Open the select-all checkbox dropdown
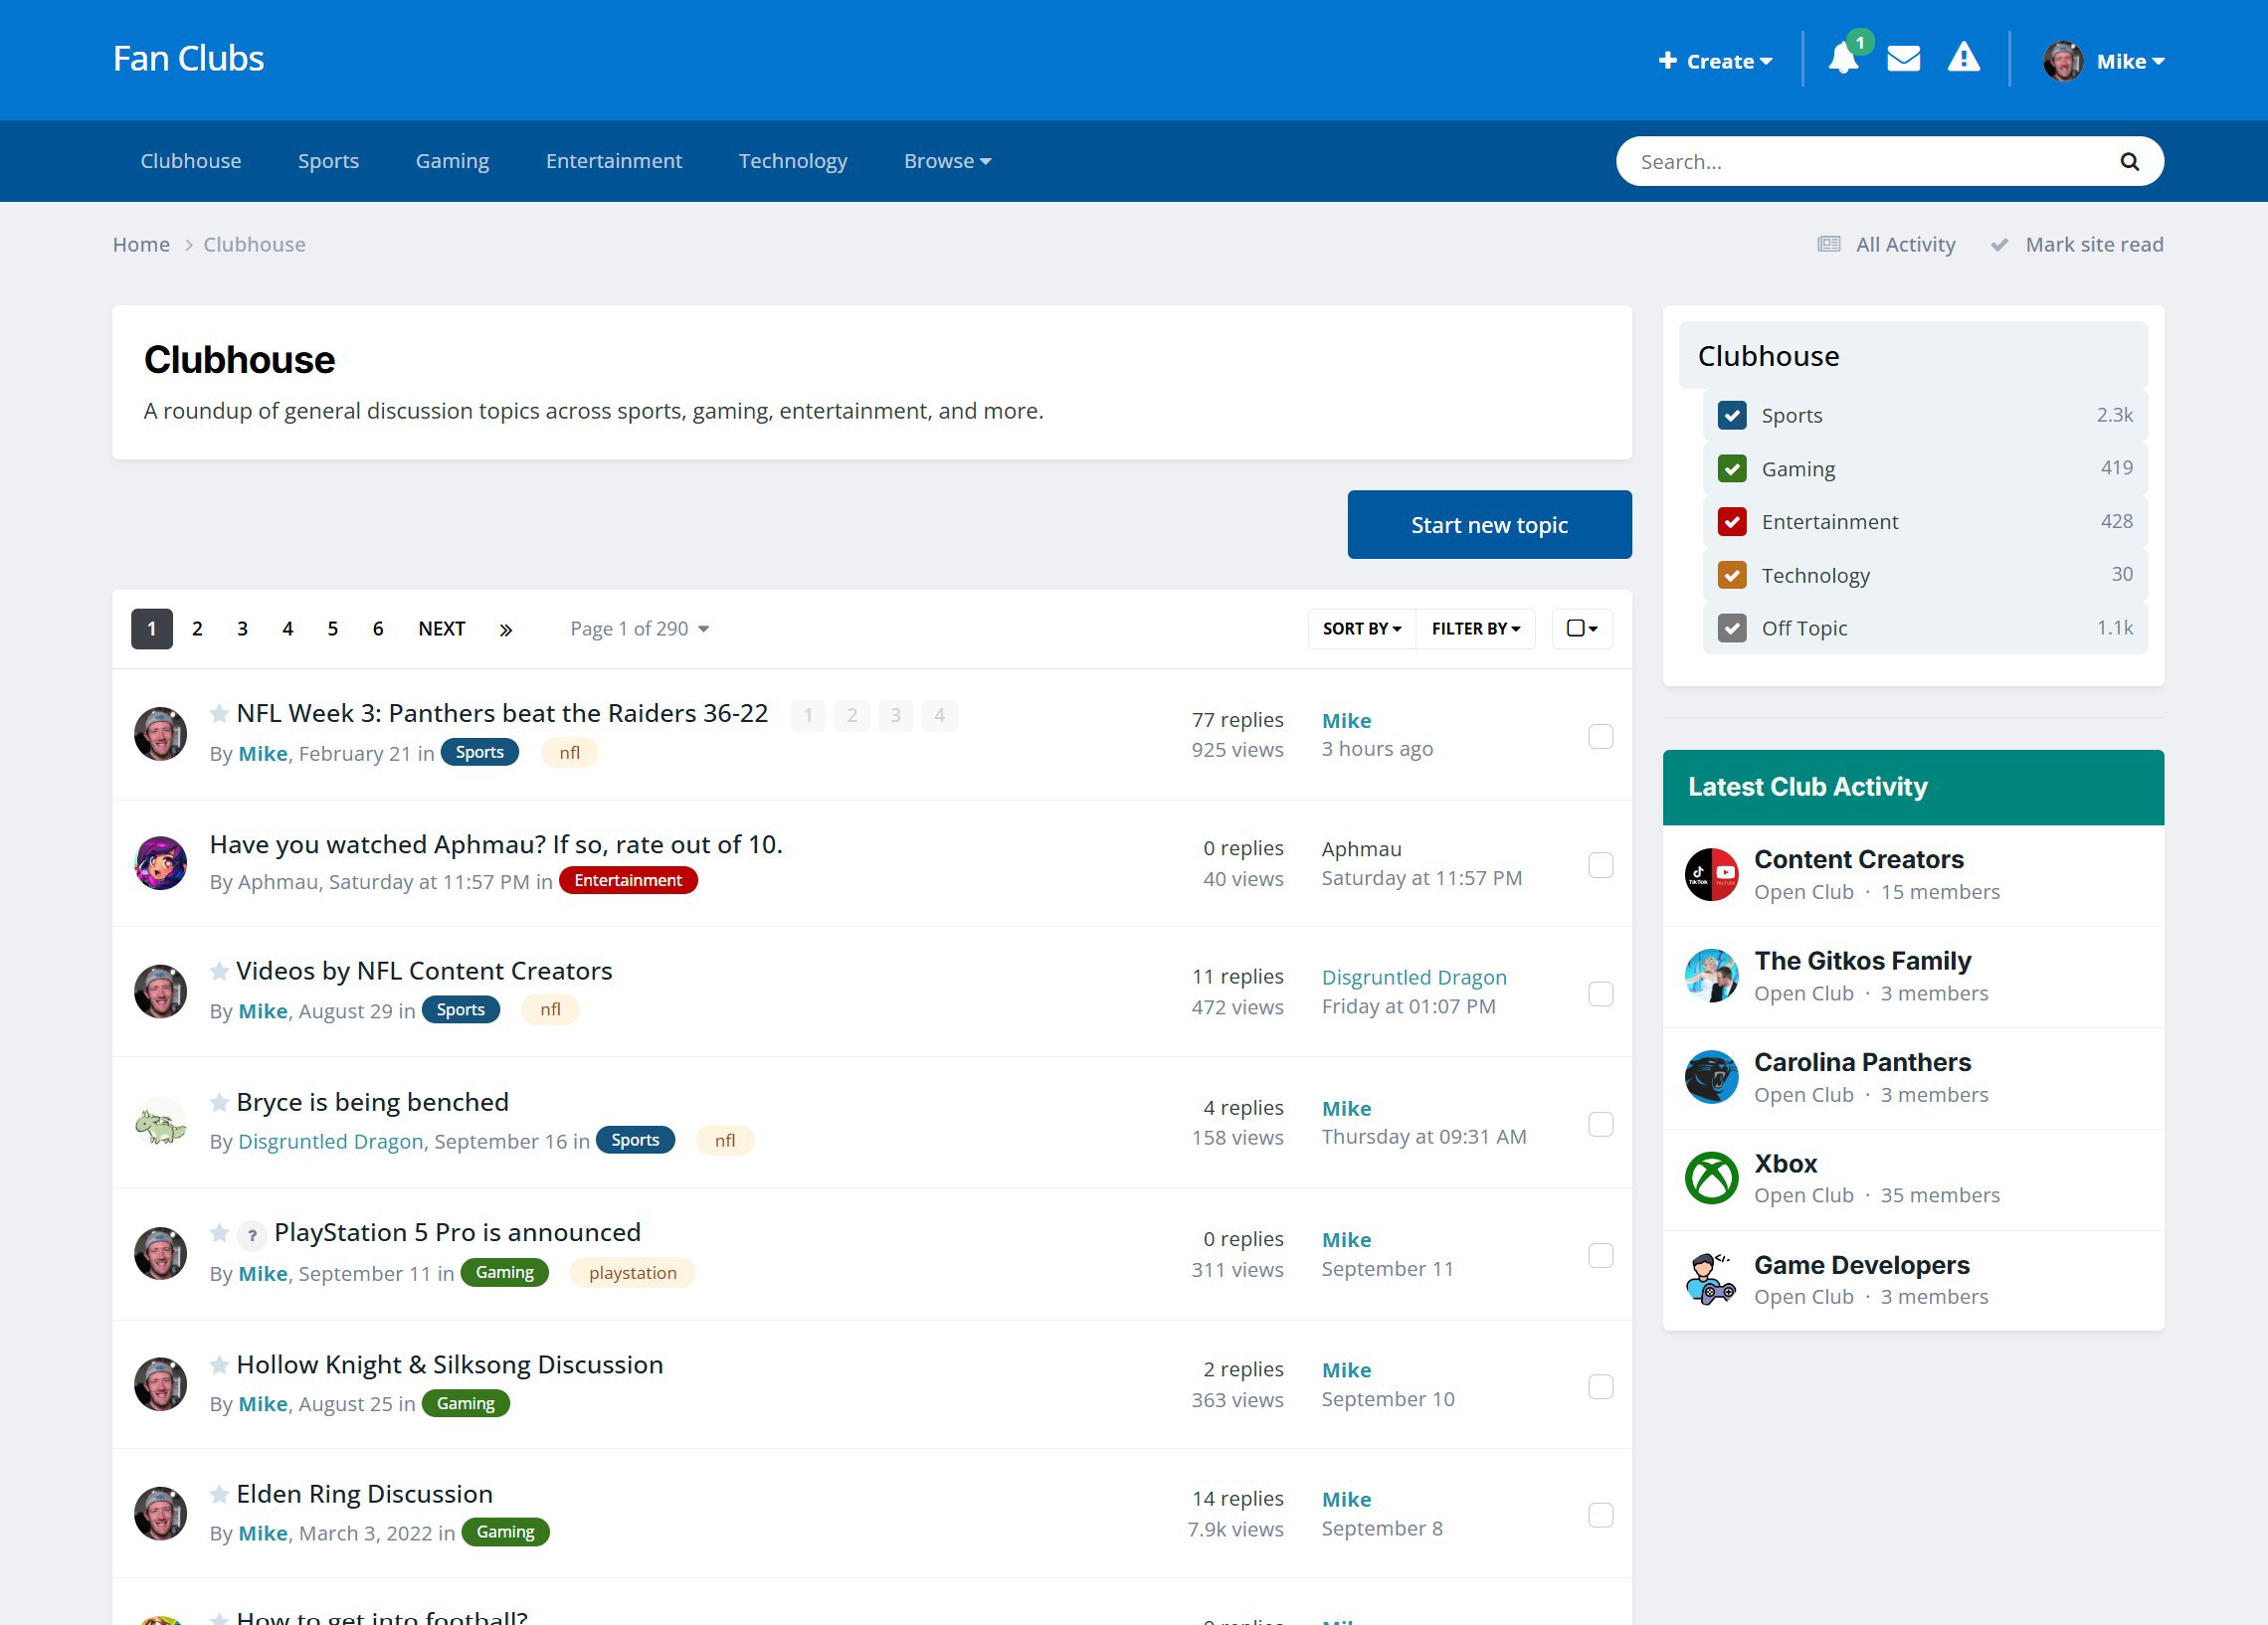 [1582, 629]
